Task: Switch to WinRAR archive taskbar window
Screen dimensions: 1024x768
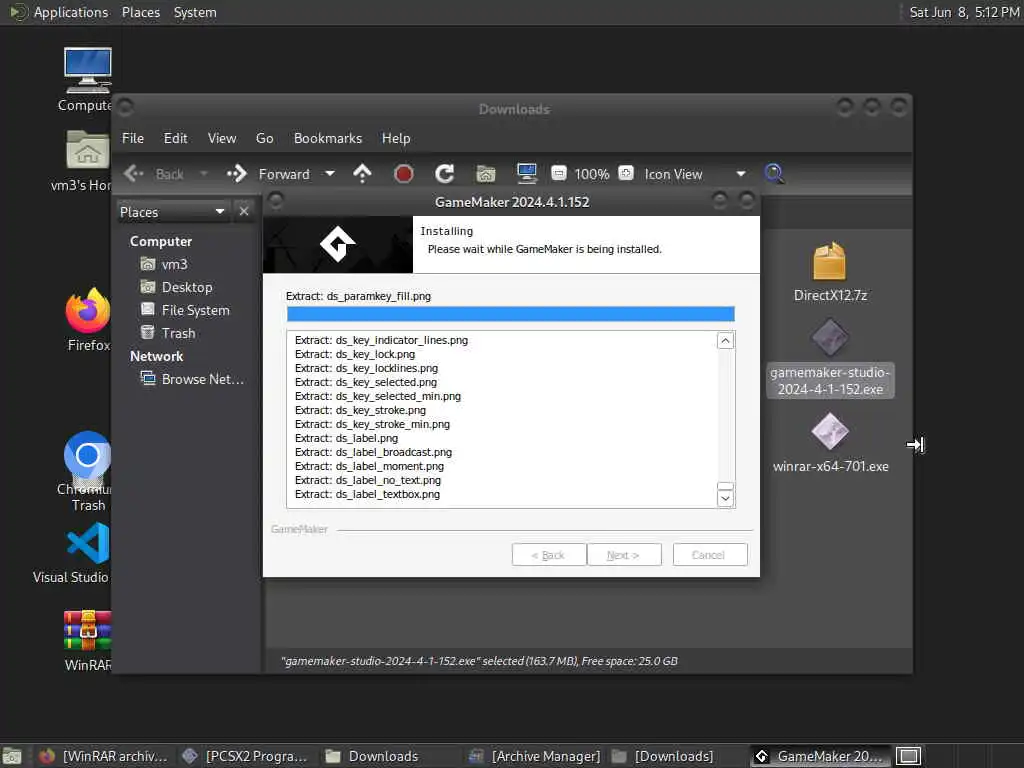Action: click(103, 756)
